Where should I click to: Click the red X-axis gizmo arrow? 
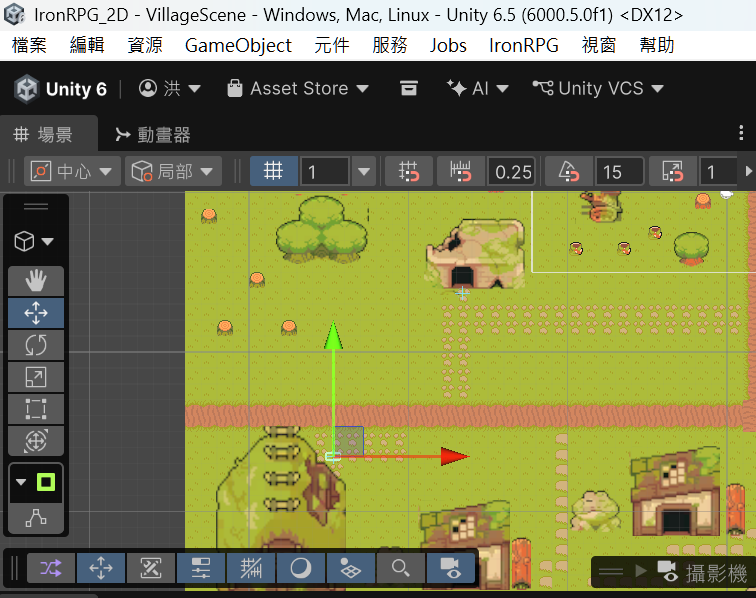(455, 456)
